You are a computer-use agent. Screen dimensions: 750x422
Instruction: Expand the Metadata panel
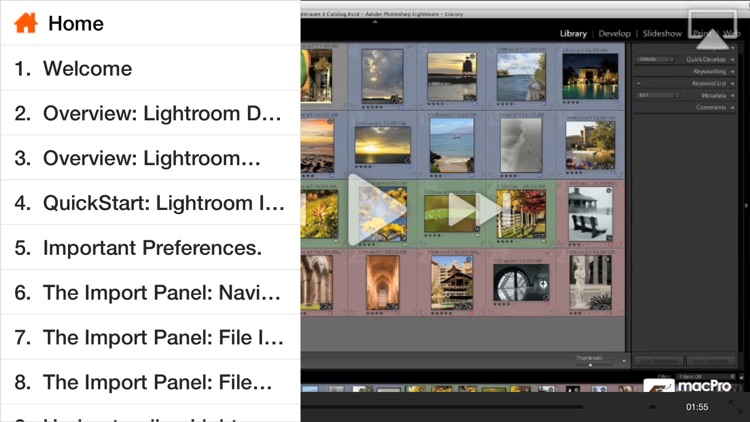(x=713, y=95)
